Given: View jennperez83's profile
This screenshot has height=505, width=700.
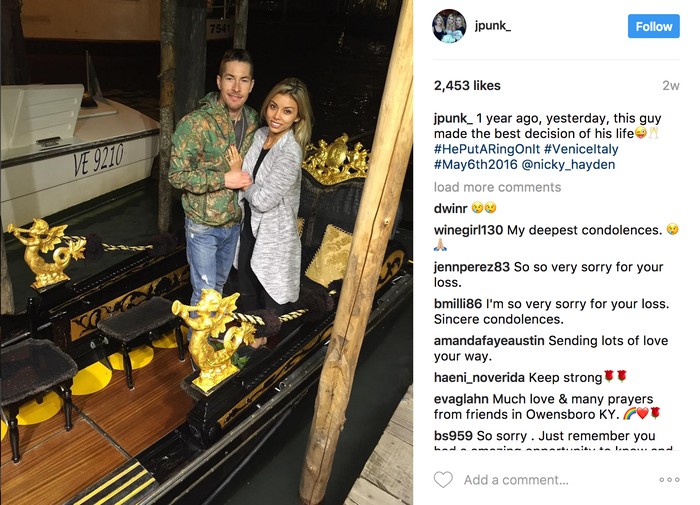Looking at the screenshot, I should click(471, 267).
